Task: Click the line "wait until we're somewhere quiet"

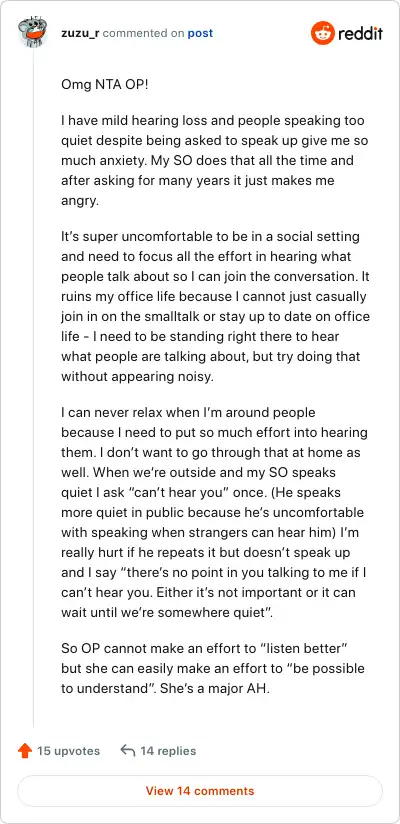Action: coord(167,612)
